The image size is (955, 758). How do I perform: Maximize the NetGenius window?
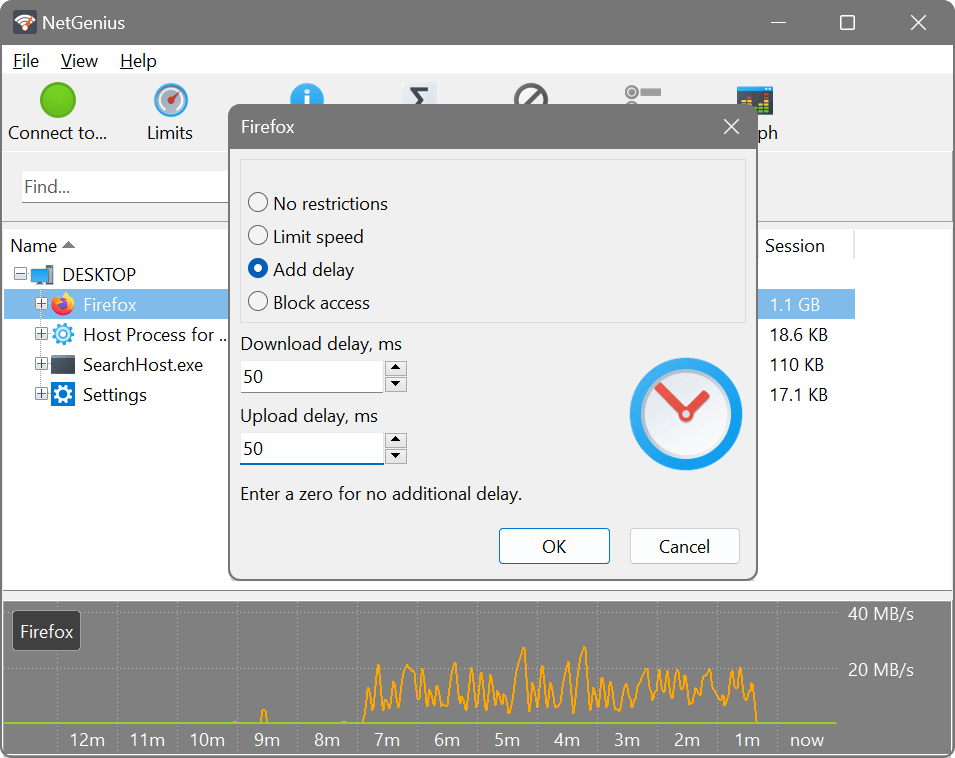tap(847, 23)
